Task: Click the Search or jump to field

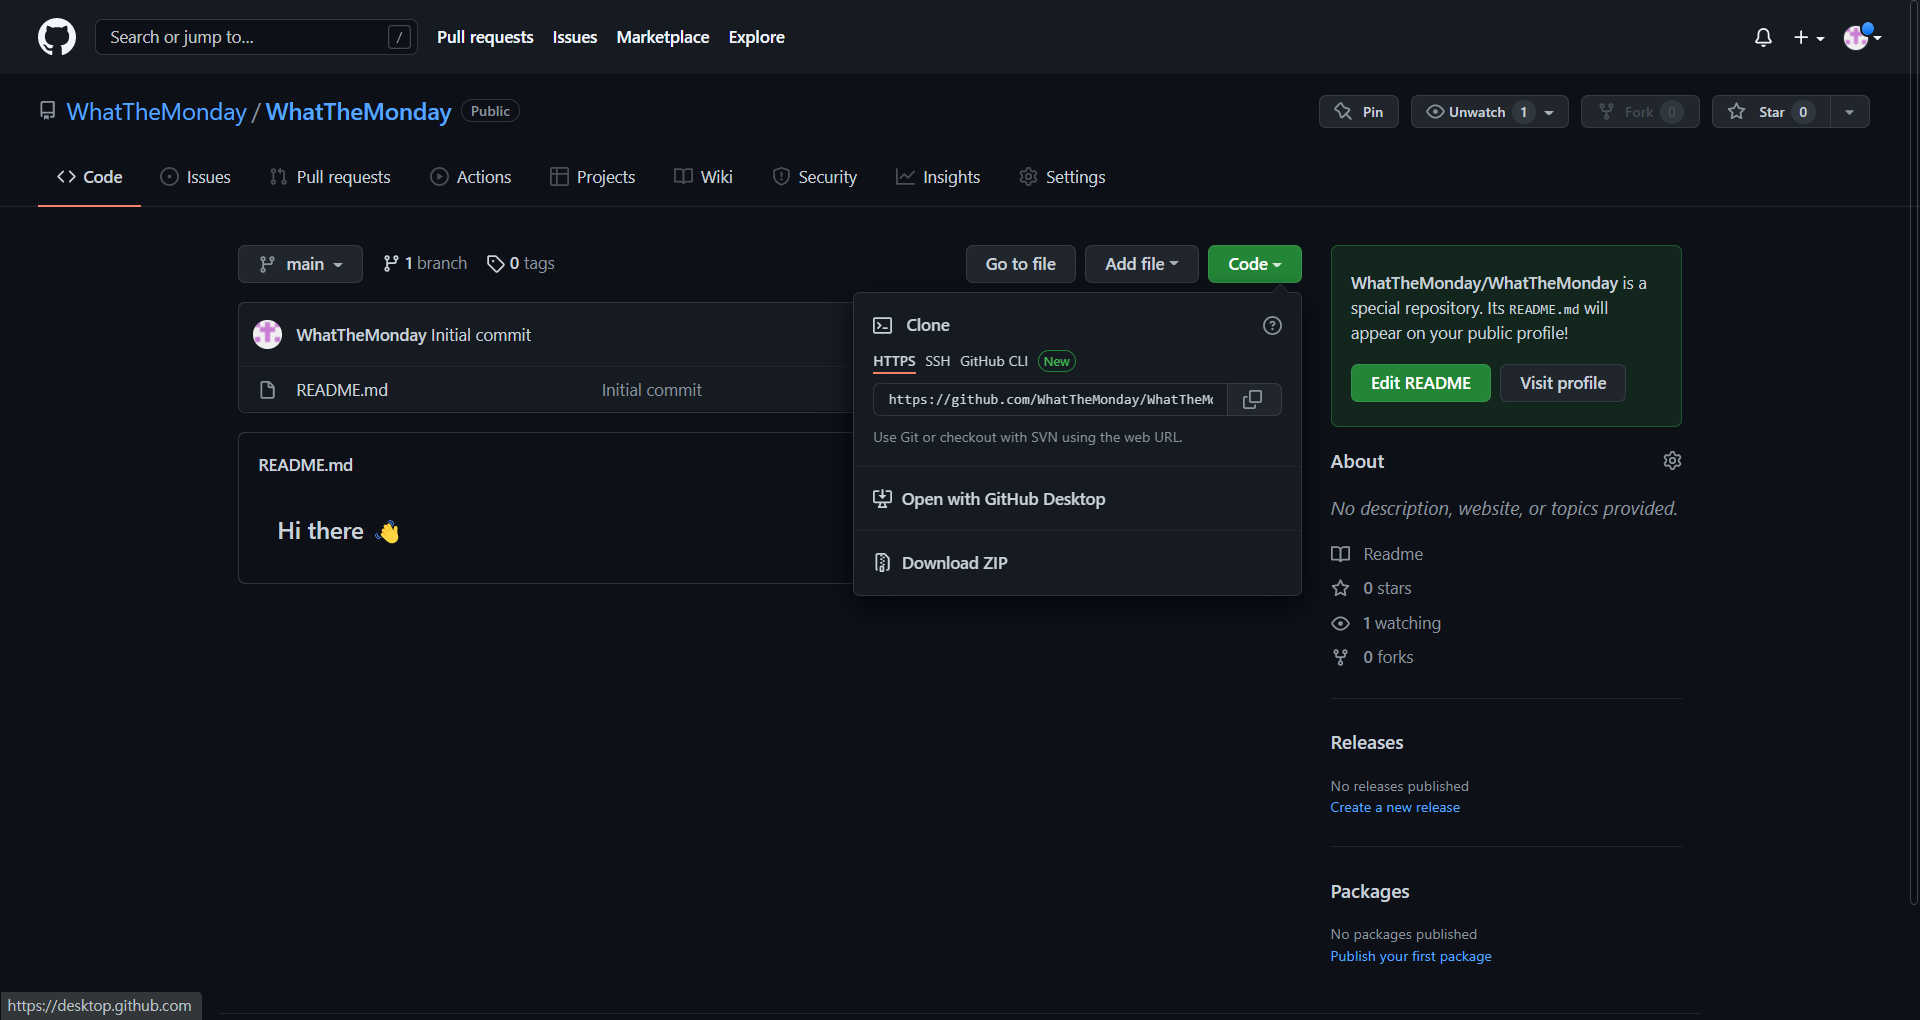Action: [x=256, y=37]
